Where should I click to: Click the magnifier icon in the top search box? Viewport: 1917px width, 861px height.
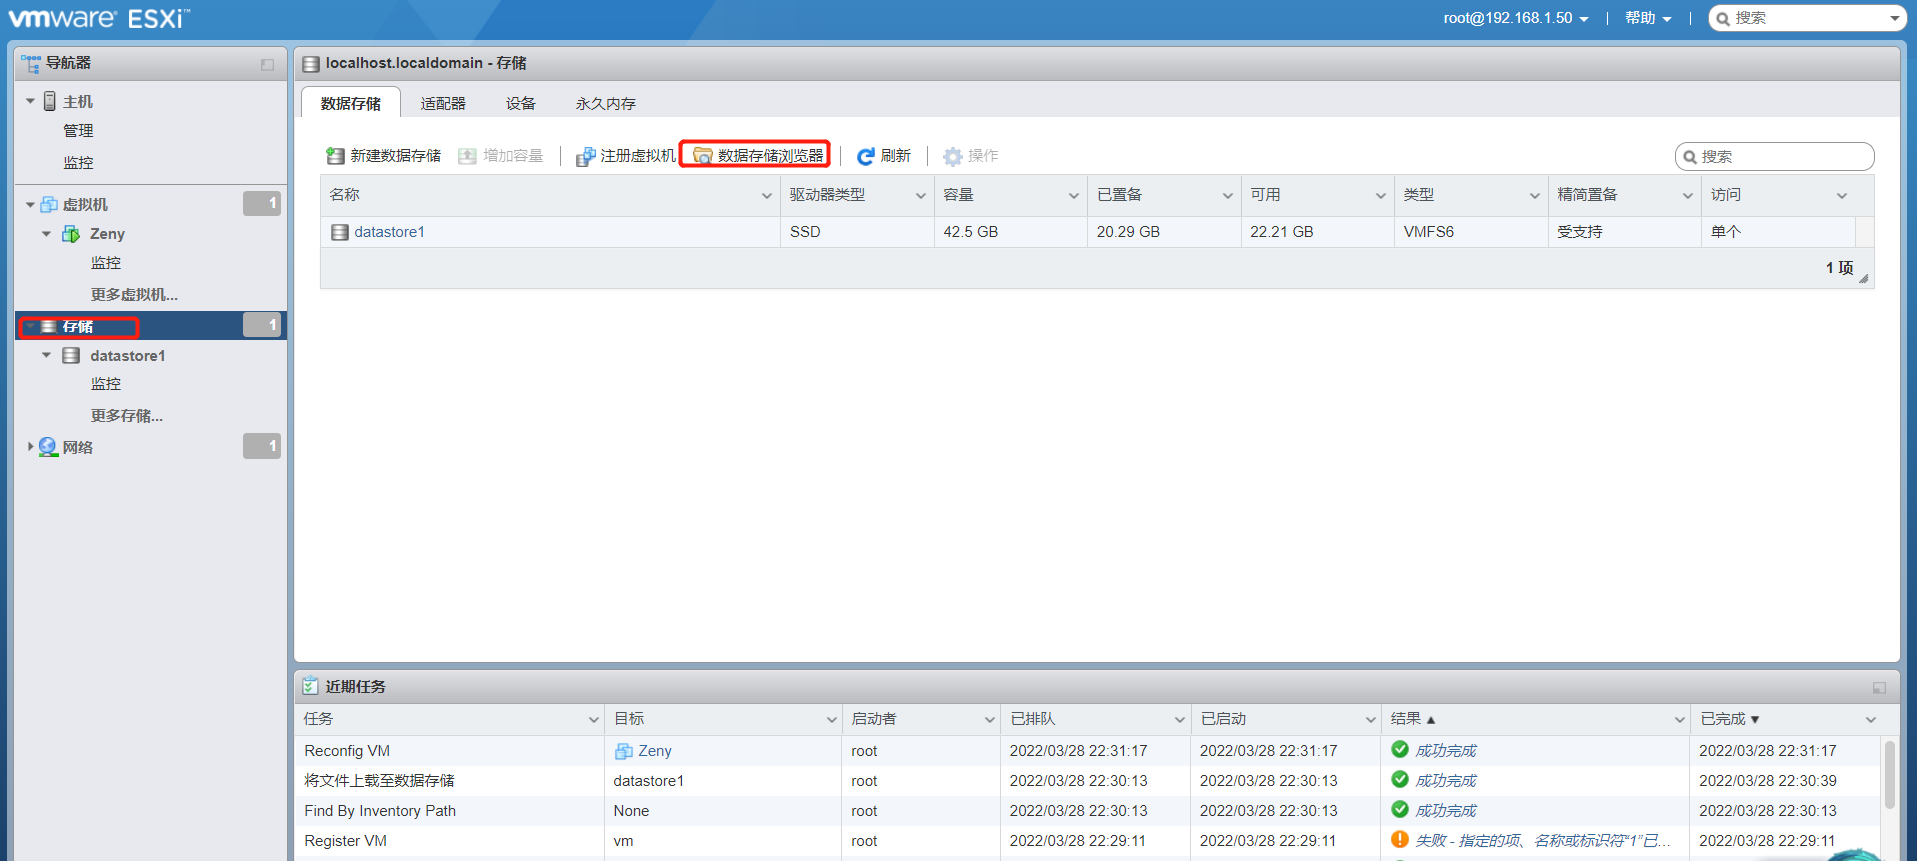tap(1723, 19)
